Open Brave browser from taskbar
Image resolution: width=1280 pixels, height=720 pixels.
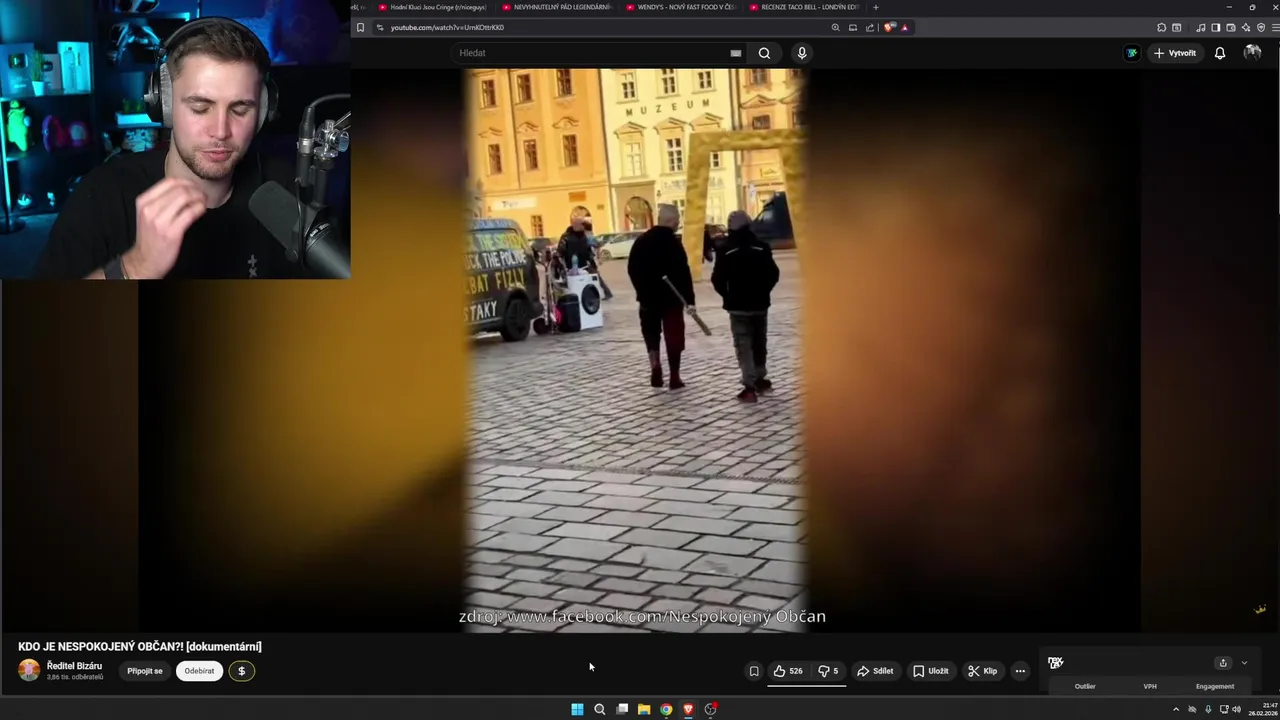(688, 709)
